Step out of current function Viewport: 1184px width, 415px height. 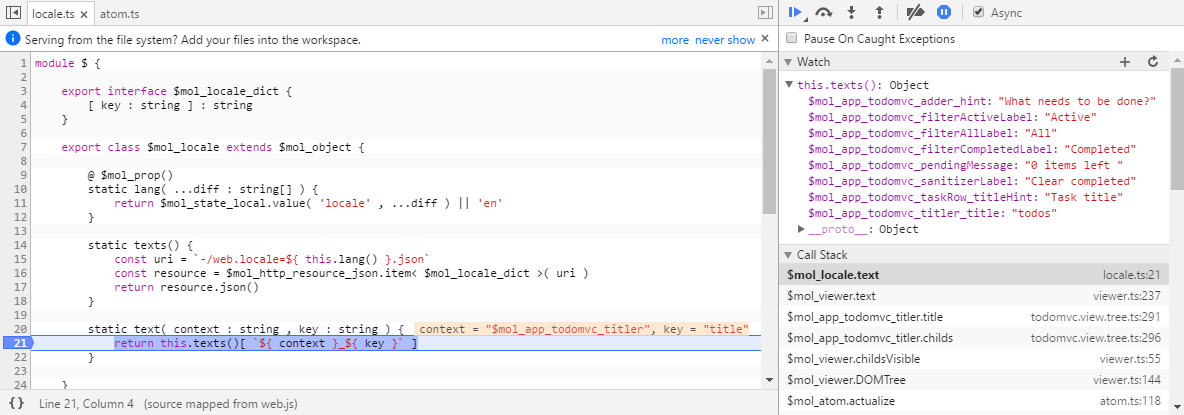tap(879, 13)
